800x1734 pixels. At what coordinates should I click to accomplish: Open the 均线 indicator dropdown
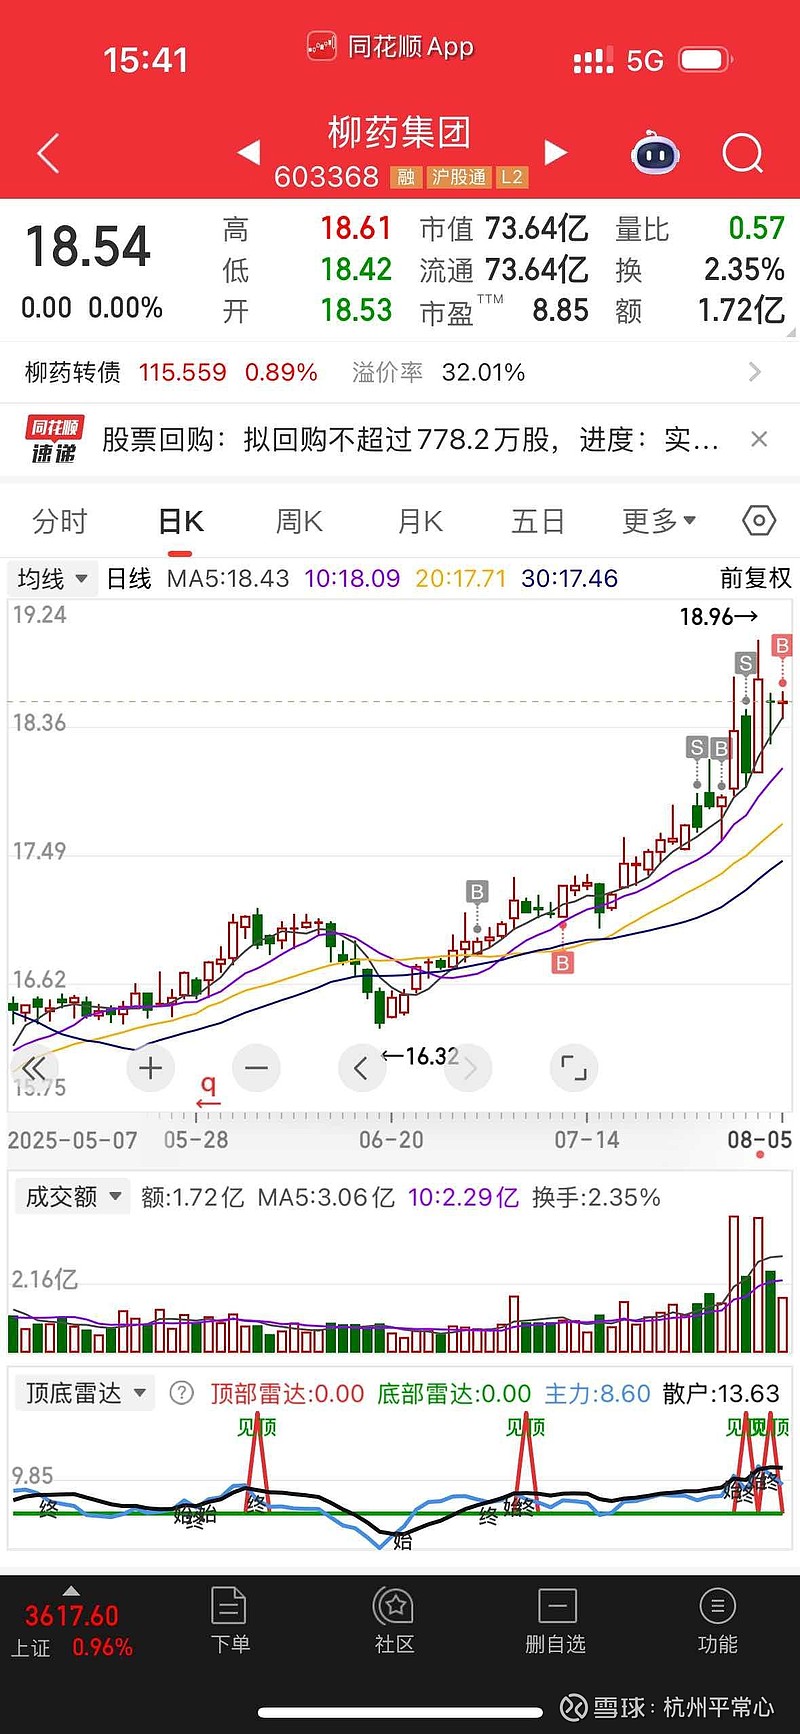pyautogui.click(x=52, y=578)
